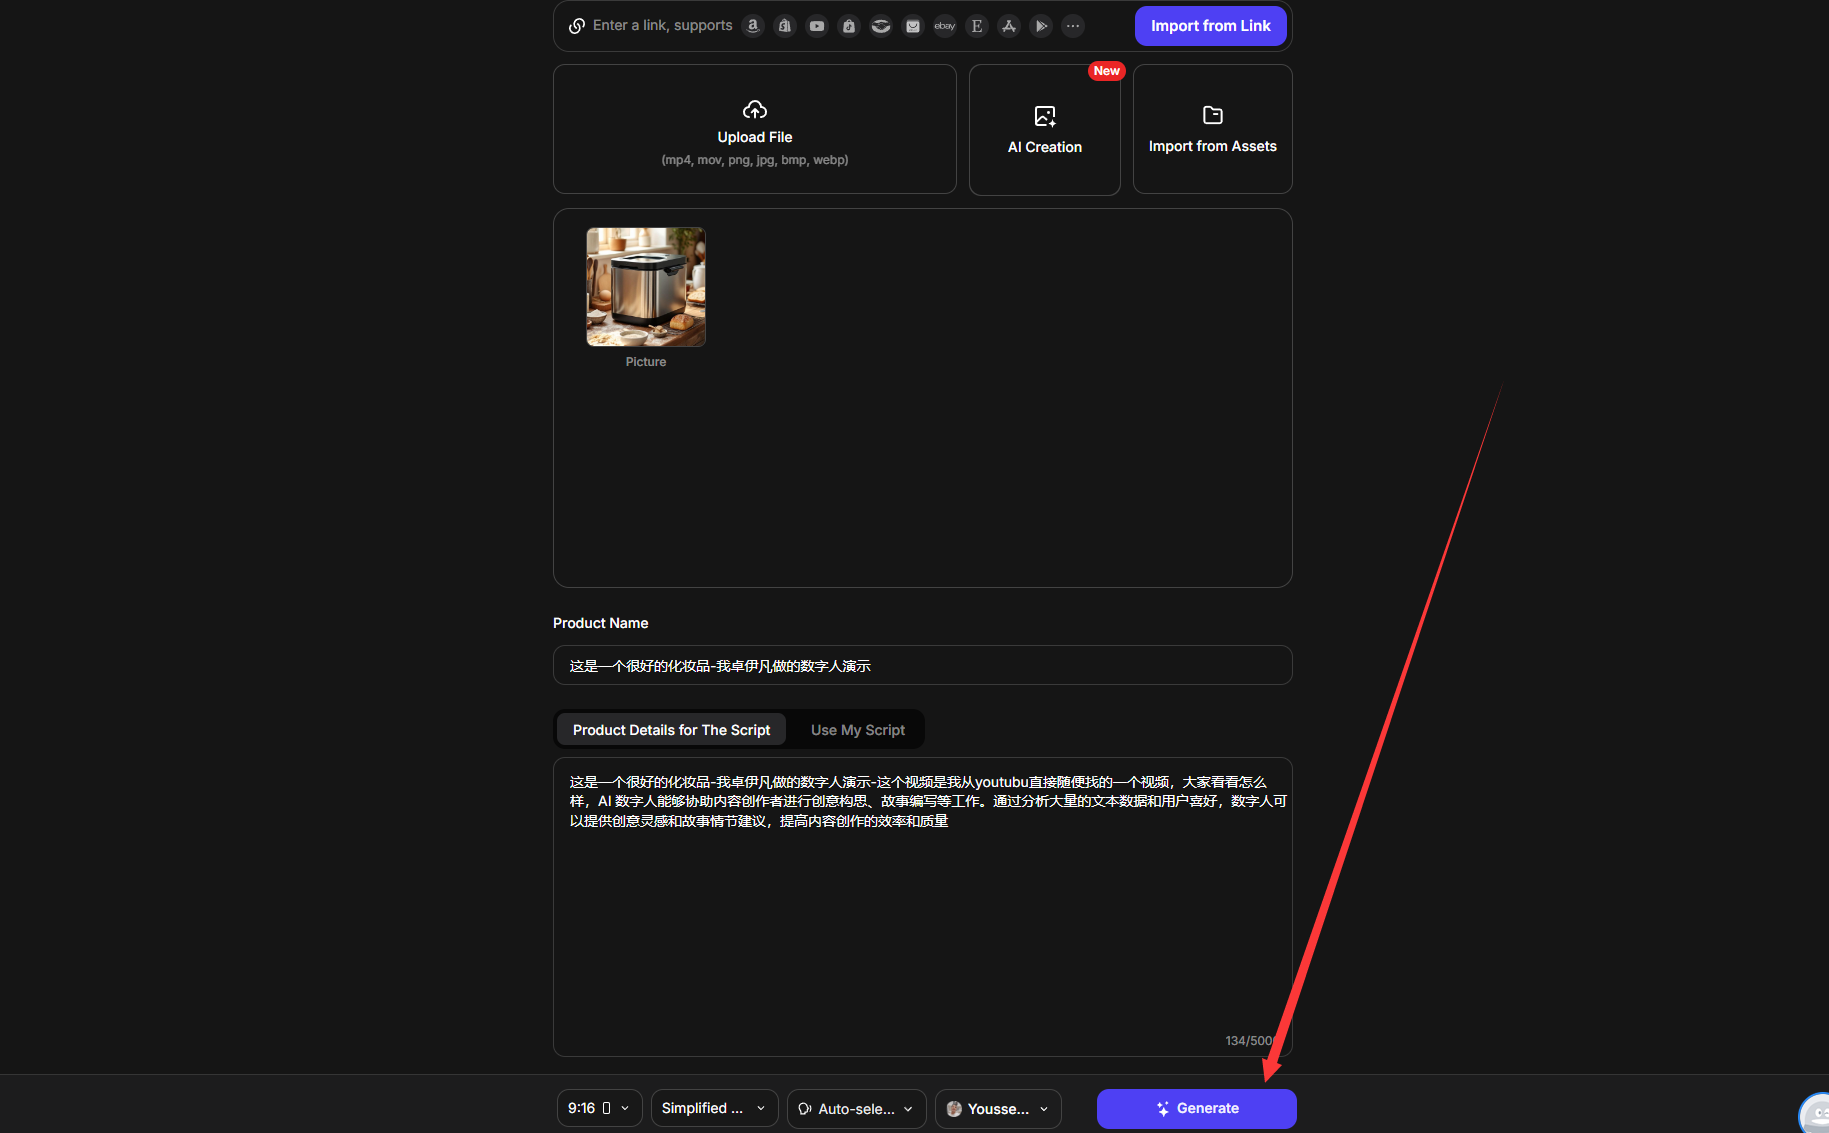
Task: Click the App Store link source icon
Action: [x=1009, y=26]
